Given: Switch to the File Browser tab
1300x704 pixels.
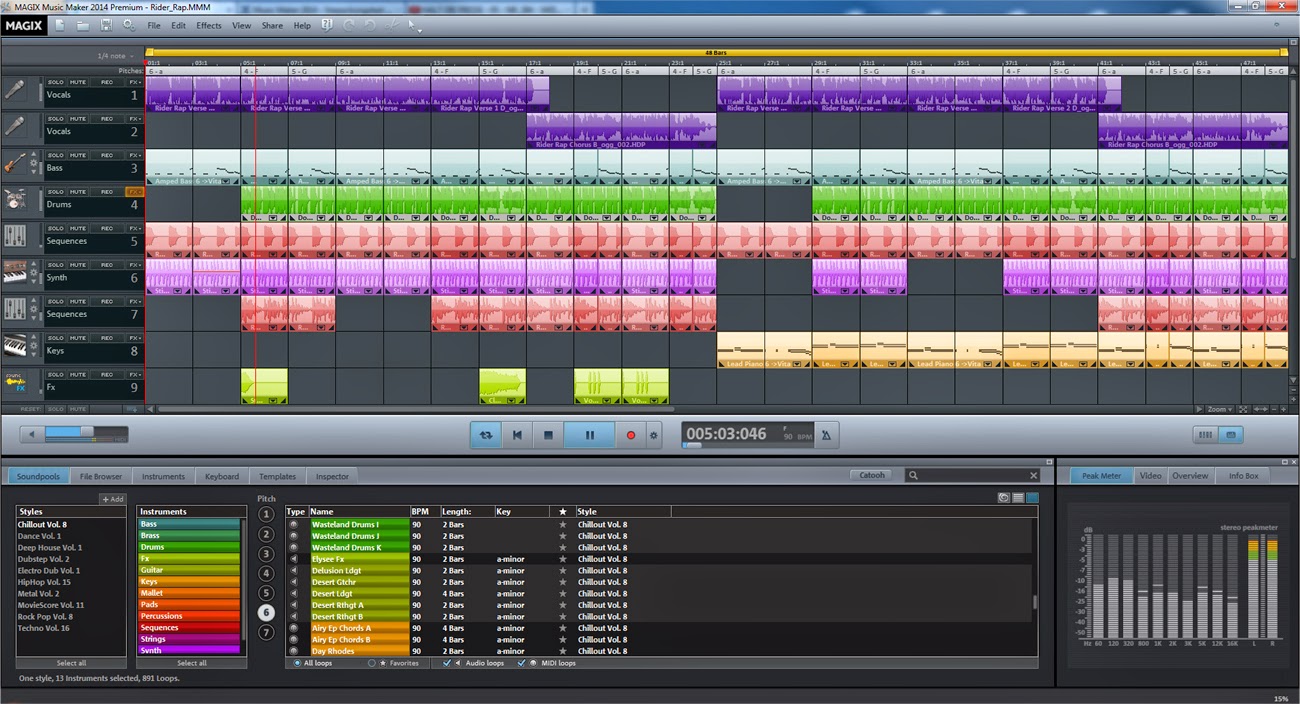Looking at the screenshot, I should (x=101, y=477).
